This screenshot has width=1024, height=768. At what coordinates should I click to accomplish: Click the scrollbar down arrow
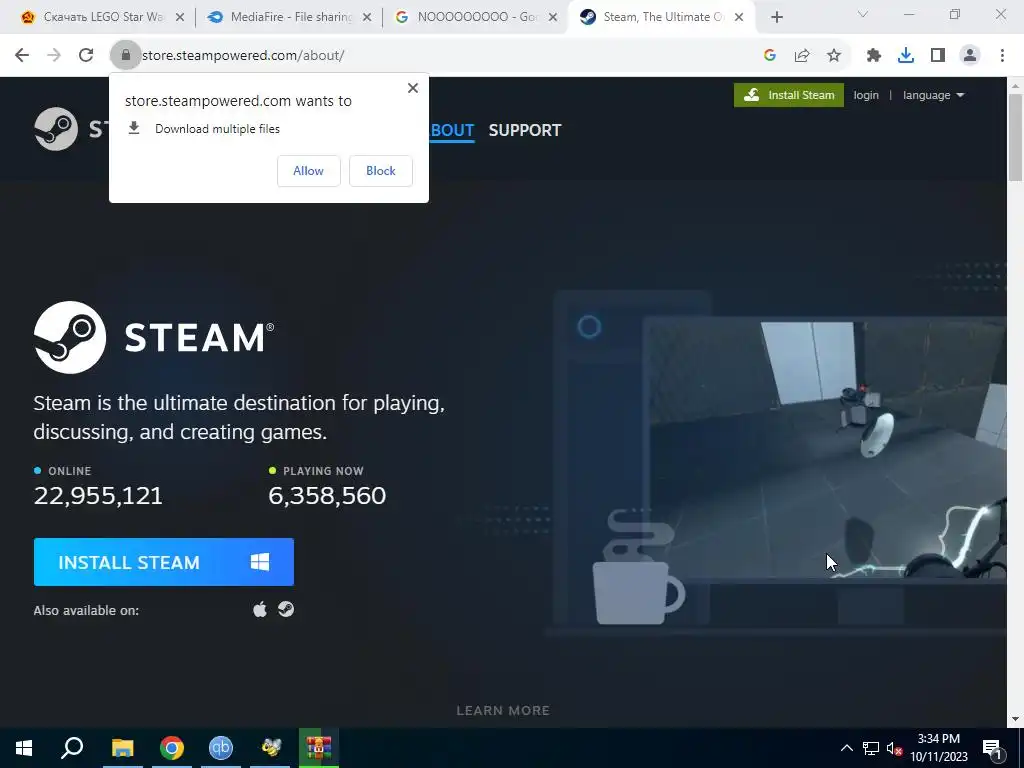[x=1016, y=719]
